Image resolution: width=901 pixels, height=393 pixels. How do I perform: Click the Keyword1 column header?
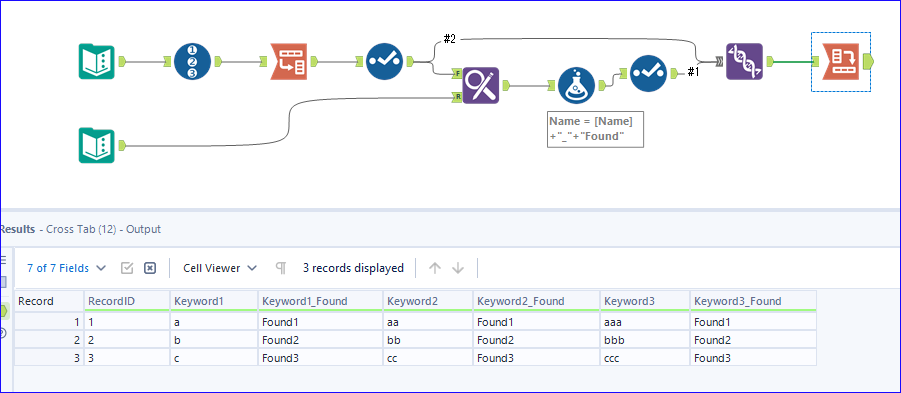(214, 301)
